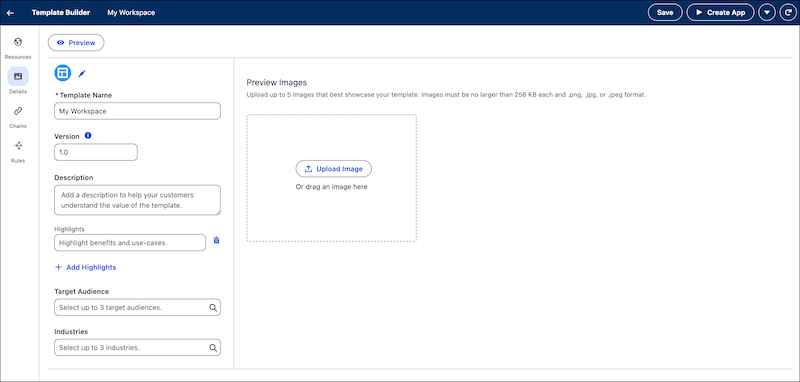Click 'Or drag an image here' text
800x382 pixels.
tap(332, 187)
